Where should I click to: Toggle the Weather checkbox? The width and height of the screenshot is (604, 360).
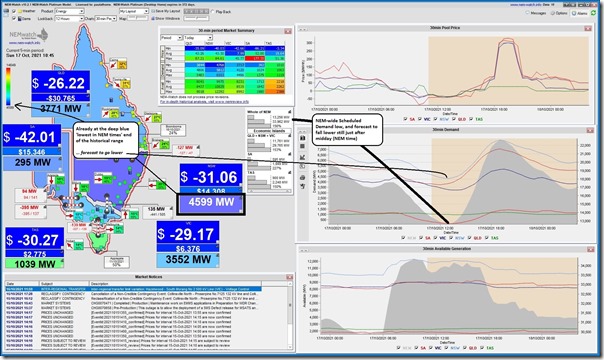14,12
